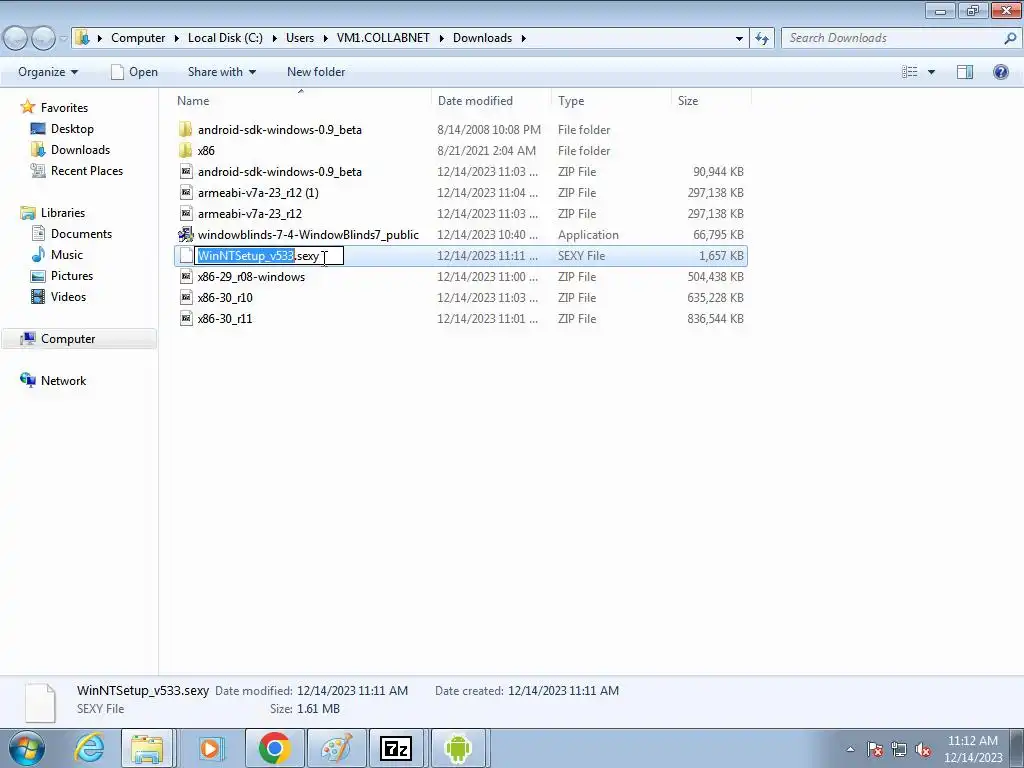Click the refresh icon beside address bar

click(761, 39)
